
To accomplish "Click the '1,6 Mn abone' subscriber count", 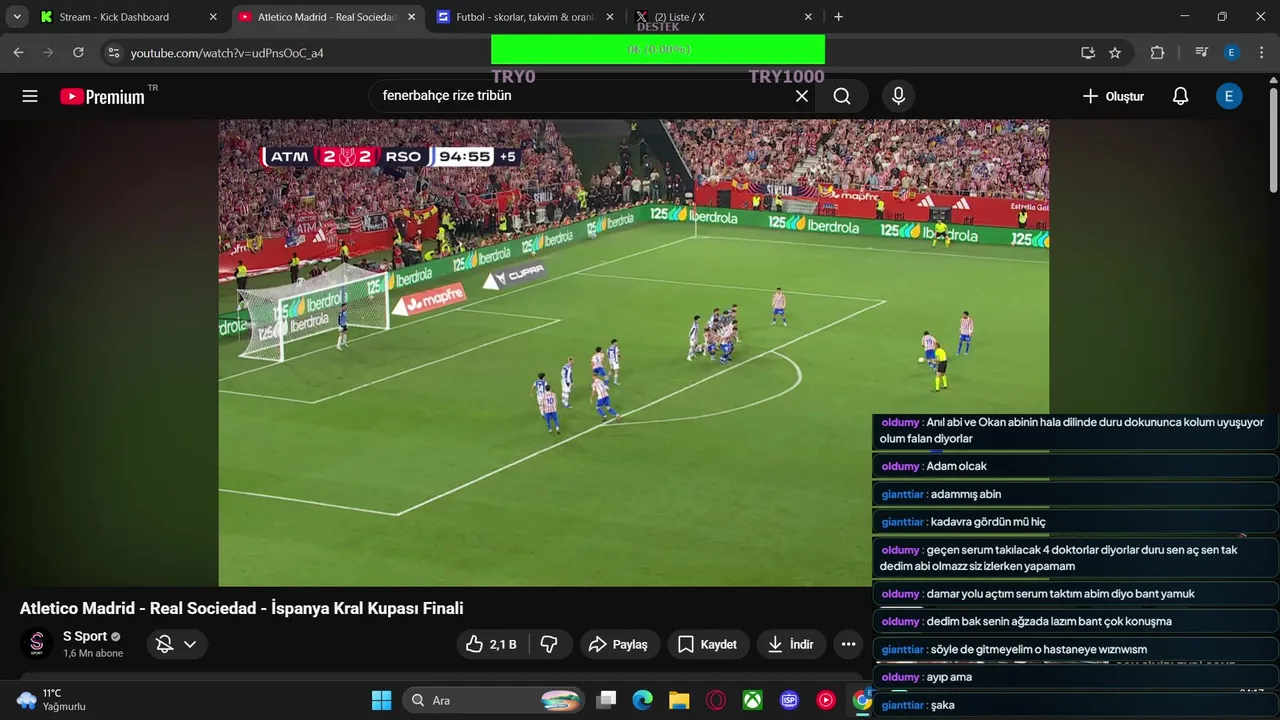I will coord(93,653).
